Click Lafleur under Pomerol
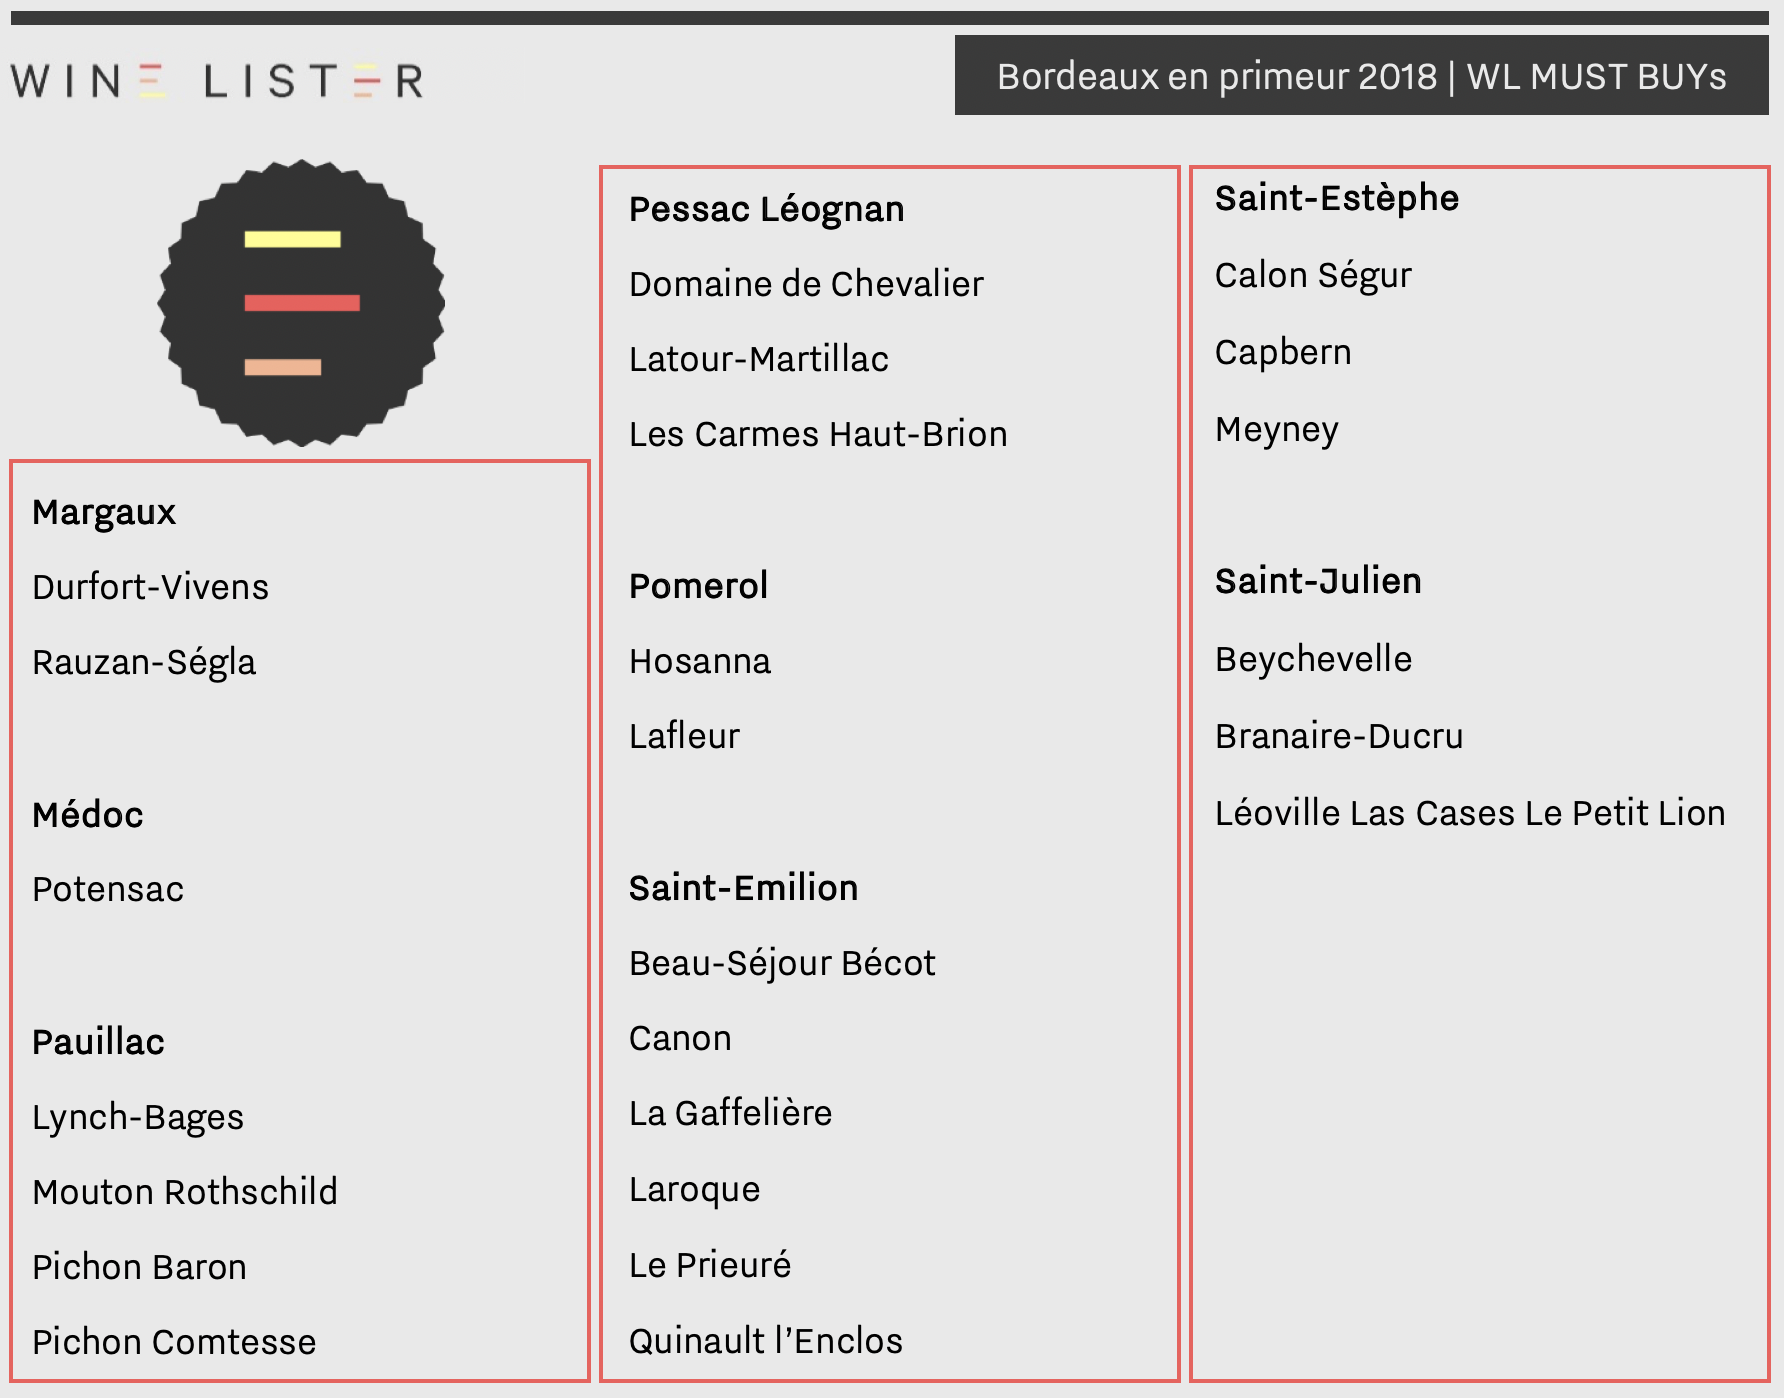The image size is (1784, 1398). pos(684,736)
